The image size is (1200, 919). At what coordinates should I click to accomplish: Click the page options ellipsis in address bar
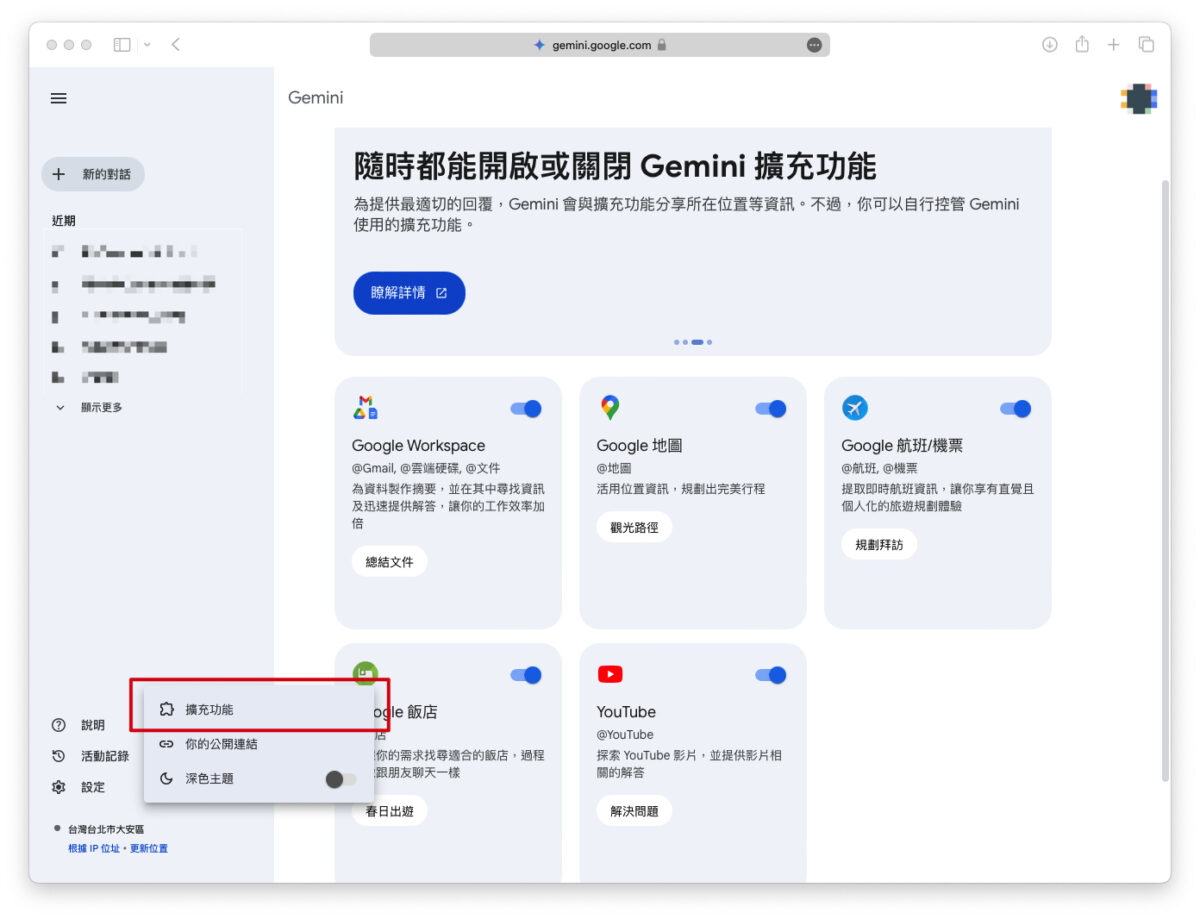pyautogui.click(x=814, y=45)
